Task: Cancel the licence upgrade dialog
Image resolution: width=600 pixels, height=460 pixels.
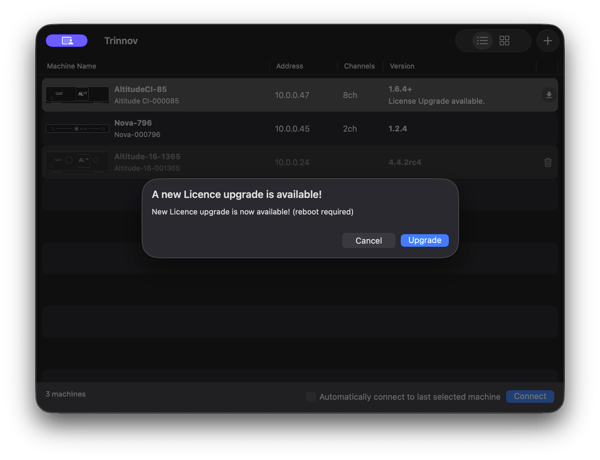Action: [368, 241]
